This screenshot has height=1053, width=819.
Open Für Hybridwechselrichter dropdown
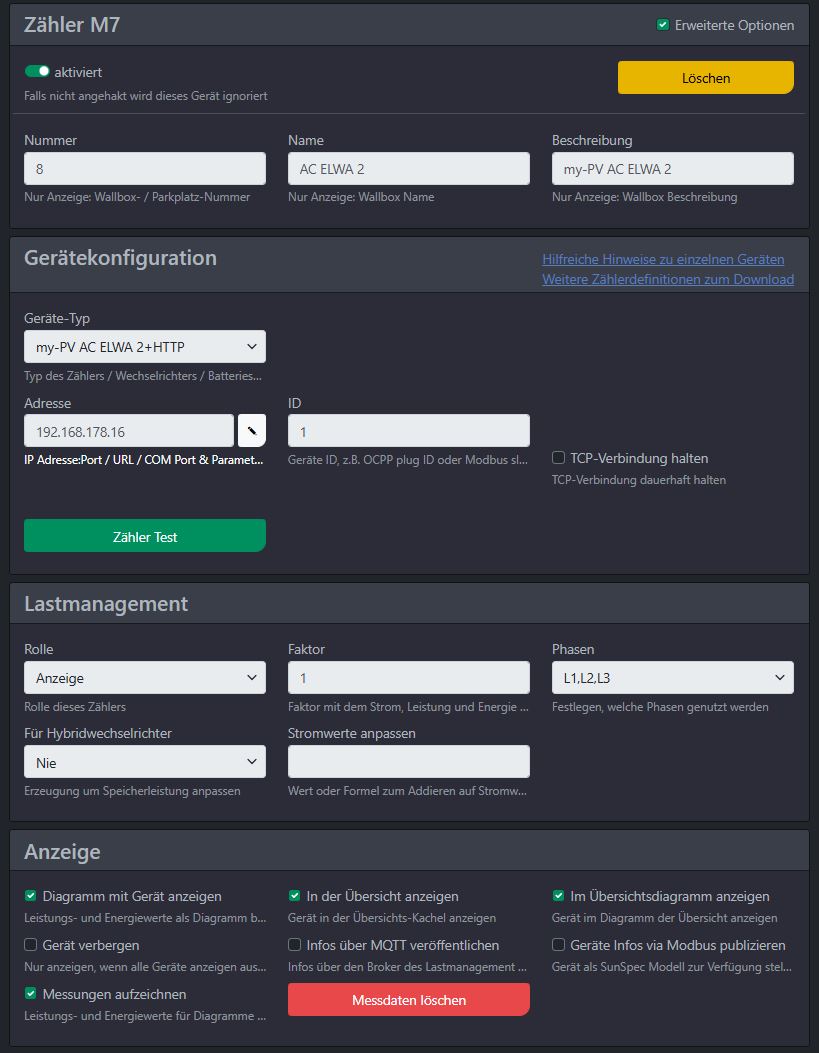point(145,762)
